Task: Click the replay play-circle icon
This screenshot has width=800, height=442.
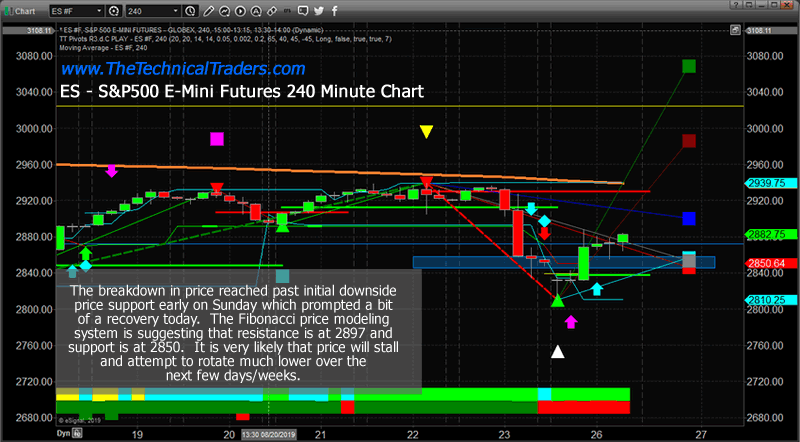Action: pos(240,11)
